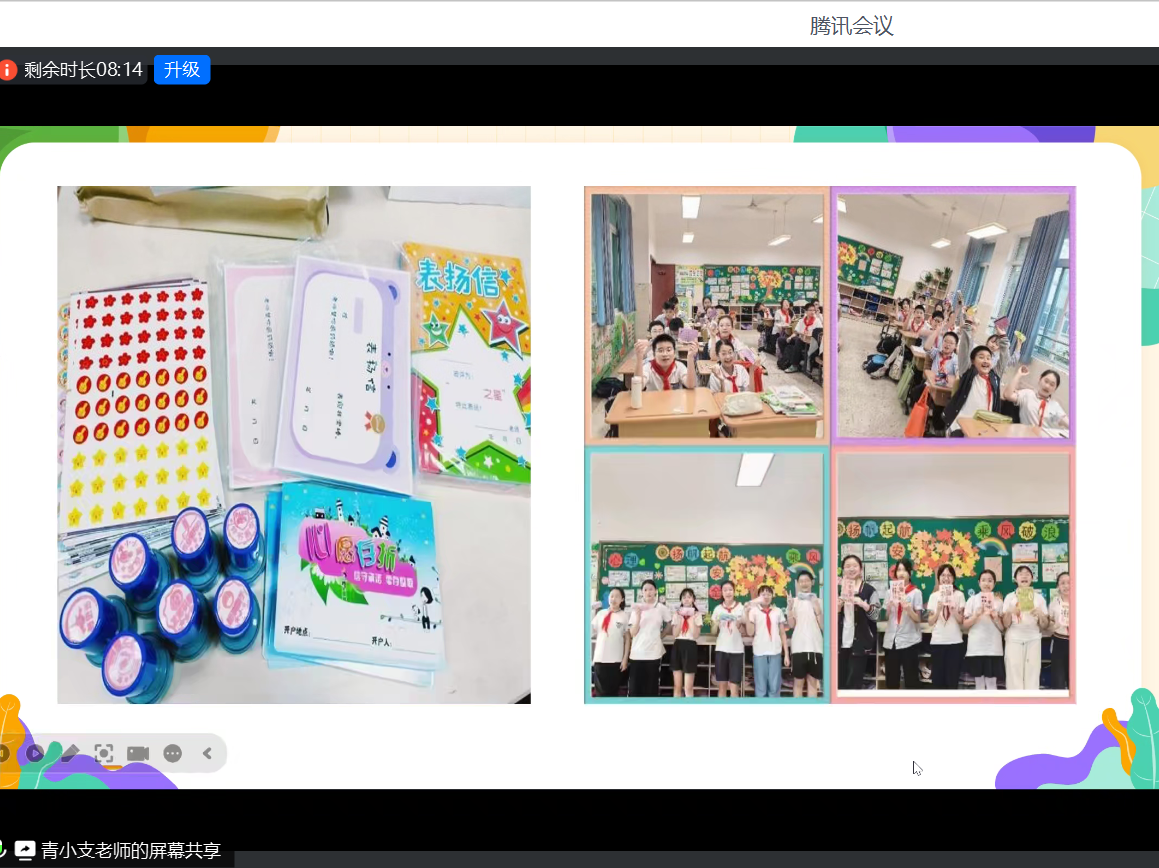Click the red info icon beside remaining time
This screenshot has width=1159, height=868.
click(8, 70)
